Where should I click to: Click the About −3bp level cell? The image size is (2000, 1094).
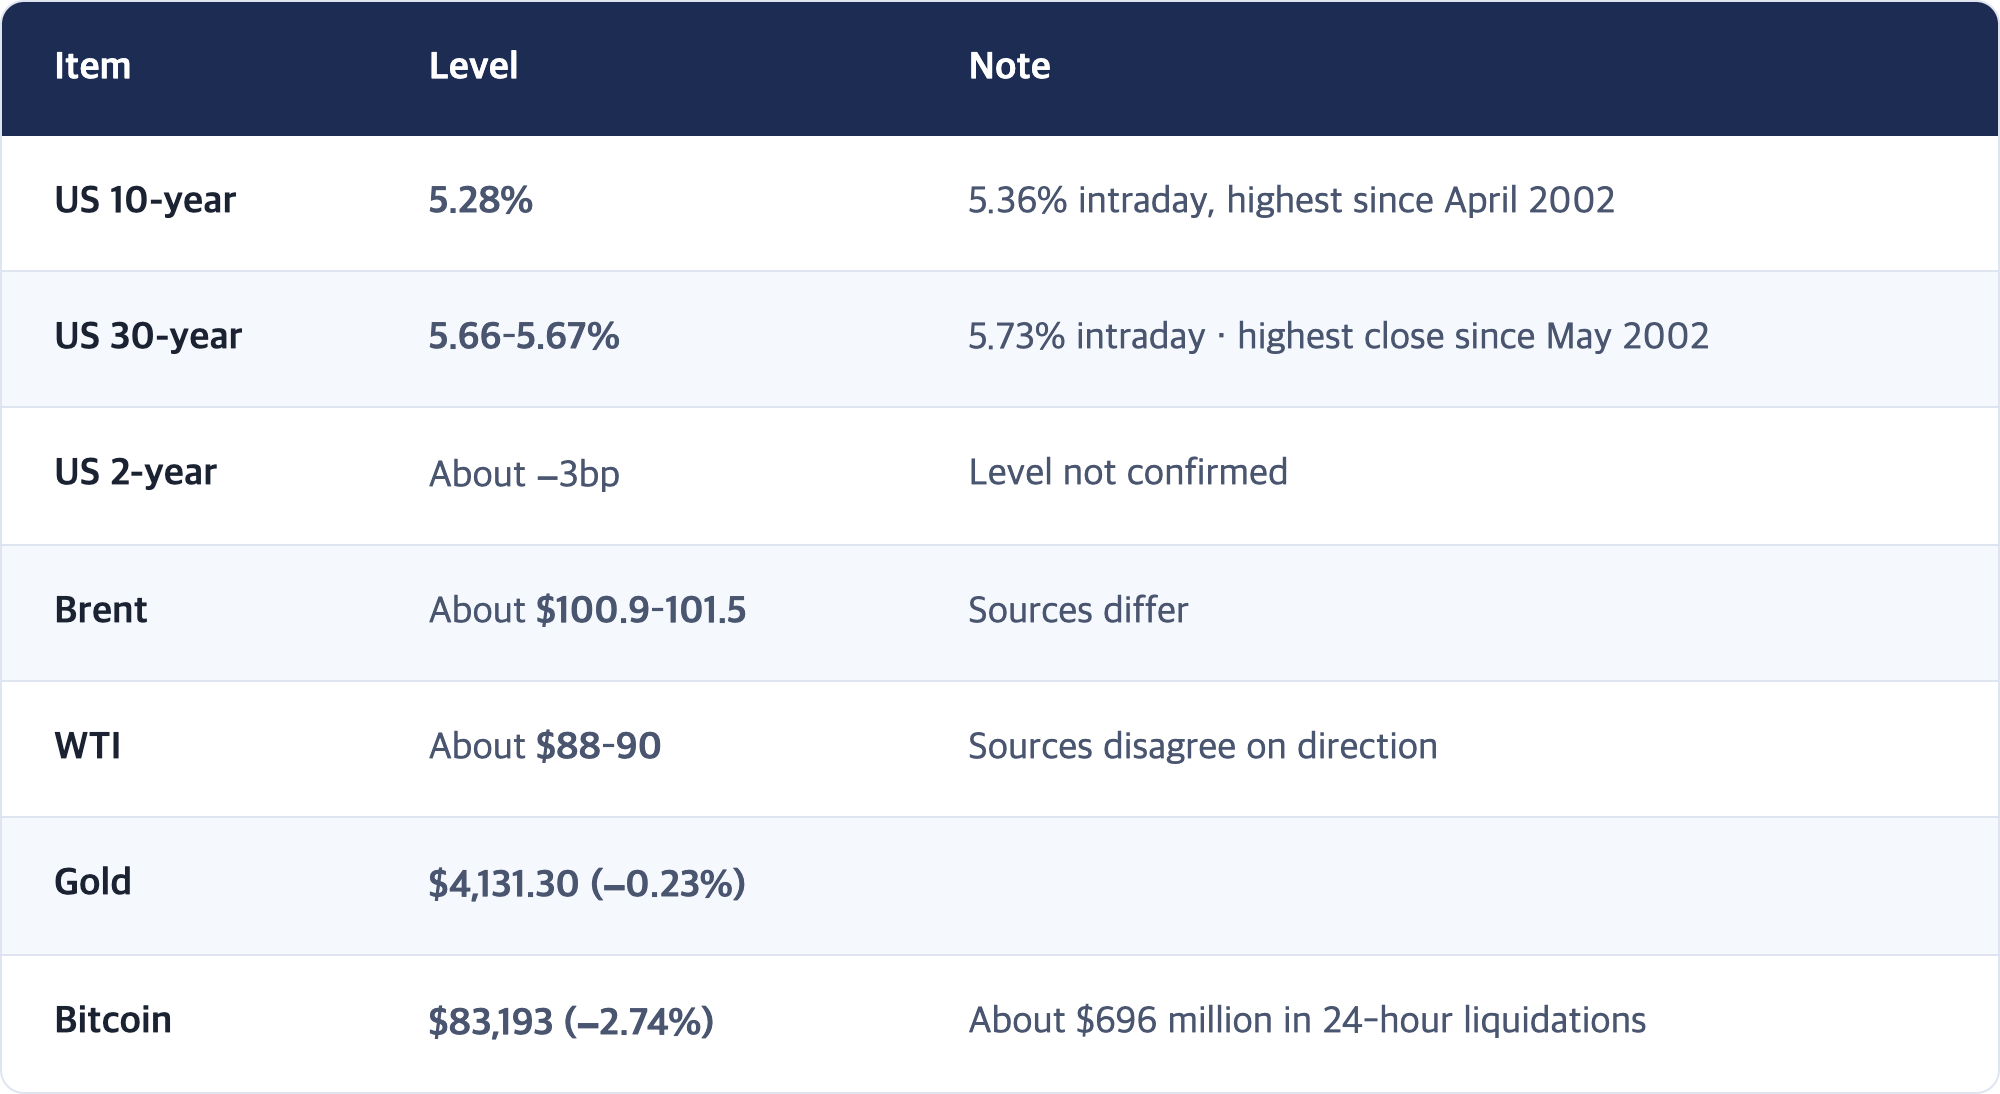pos(524,473)
